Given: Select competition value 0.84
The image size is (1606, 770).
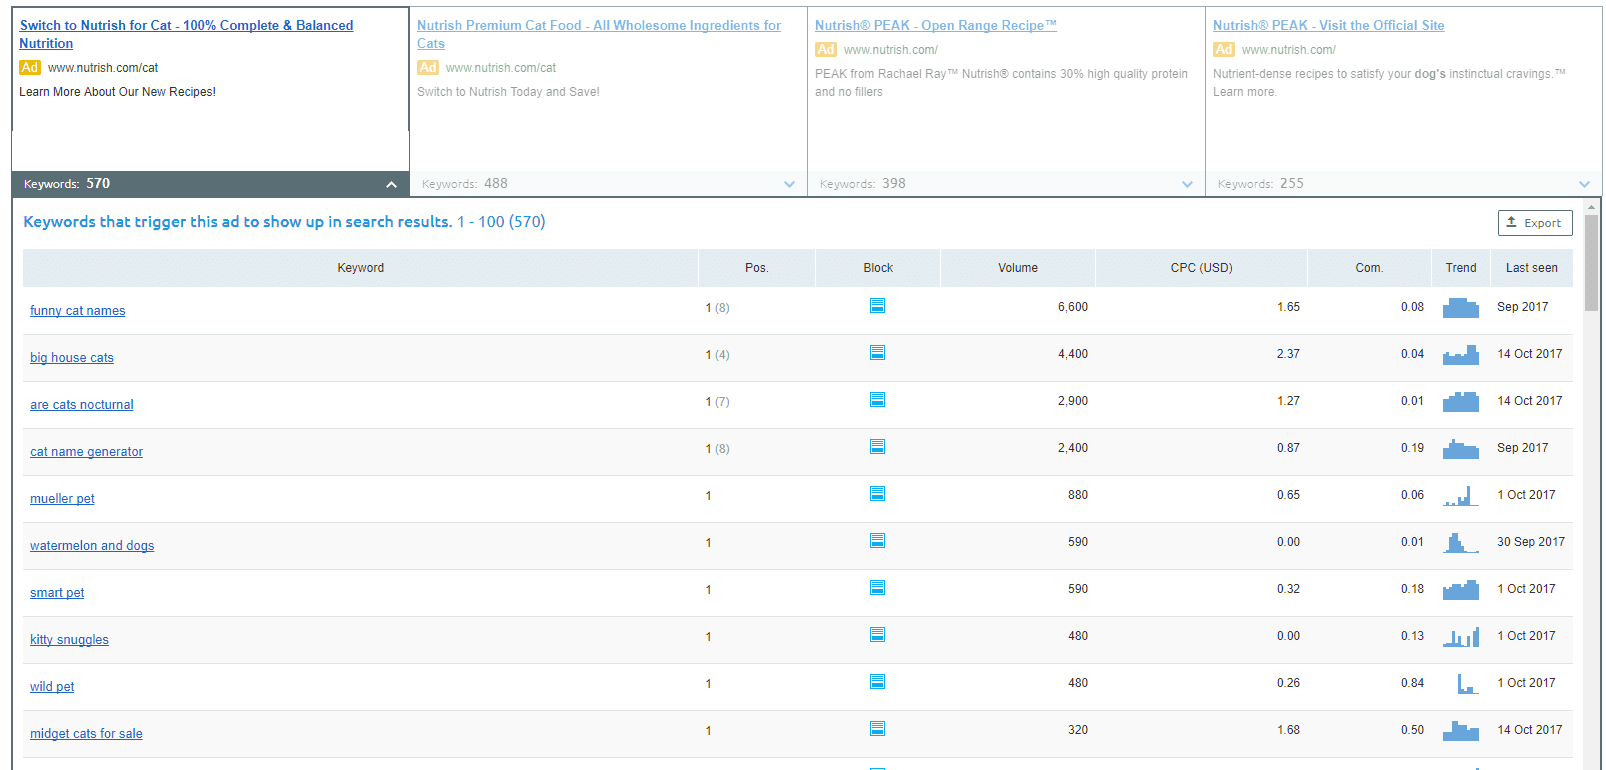Looking at the screenshot, I should tap(1412, 683).
